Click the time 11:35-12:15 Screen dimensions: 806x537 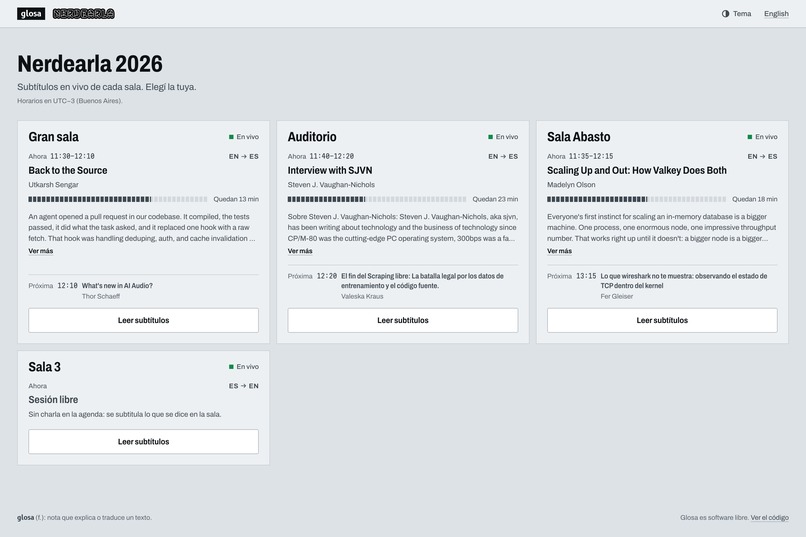[x=591, y=156]
